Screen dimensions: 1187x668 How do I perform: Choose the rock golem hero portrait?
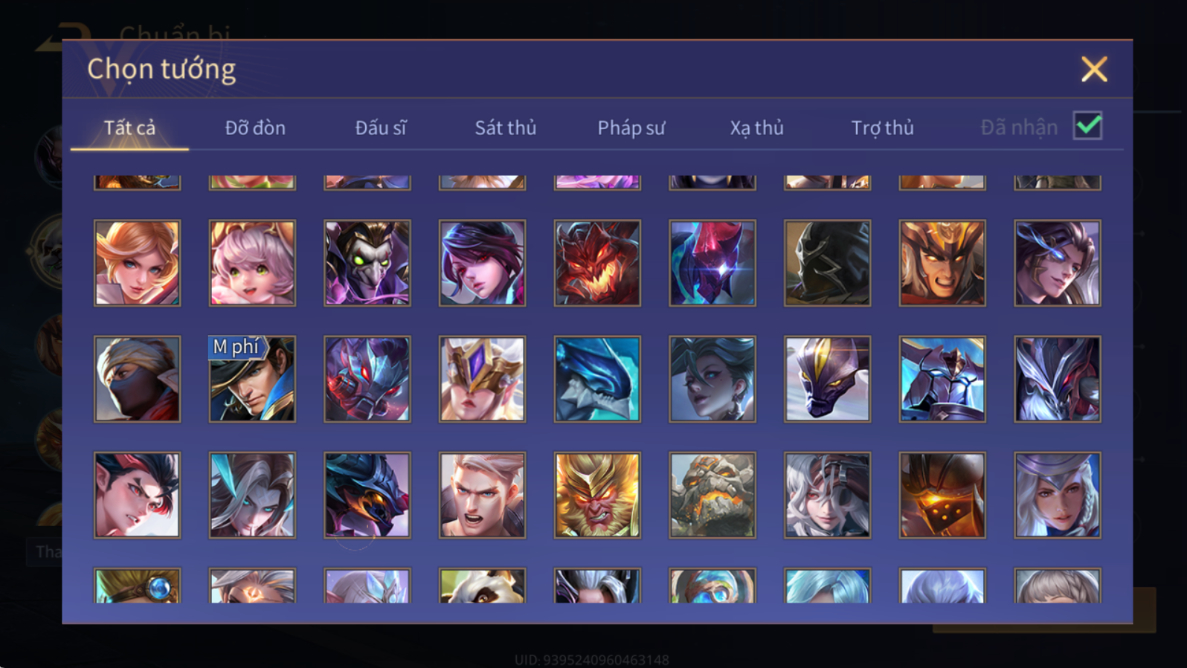coord(712,495)
